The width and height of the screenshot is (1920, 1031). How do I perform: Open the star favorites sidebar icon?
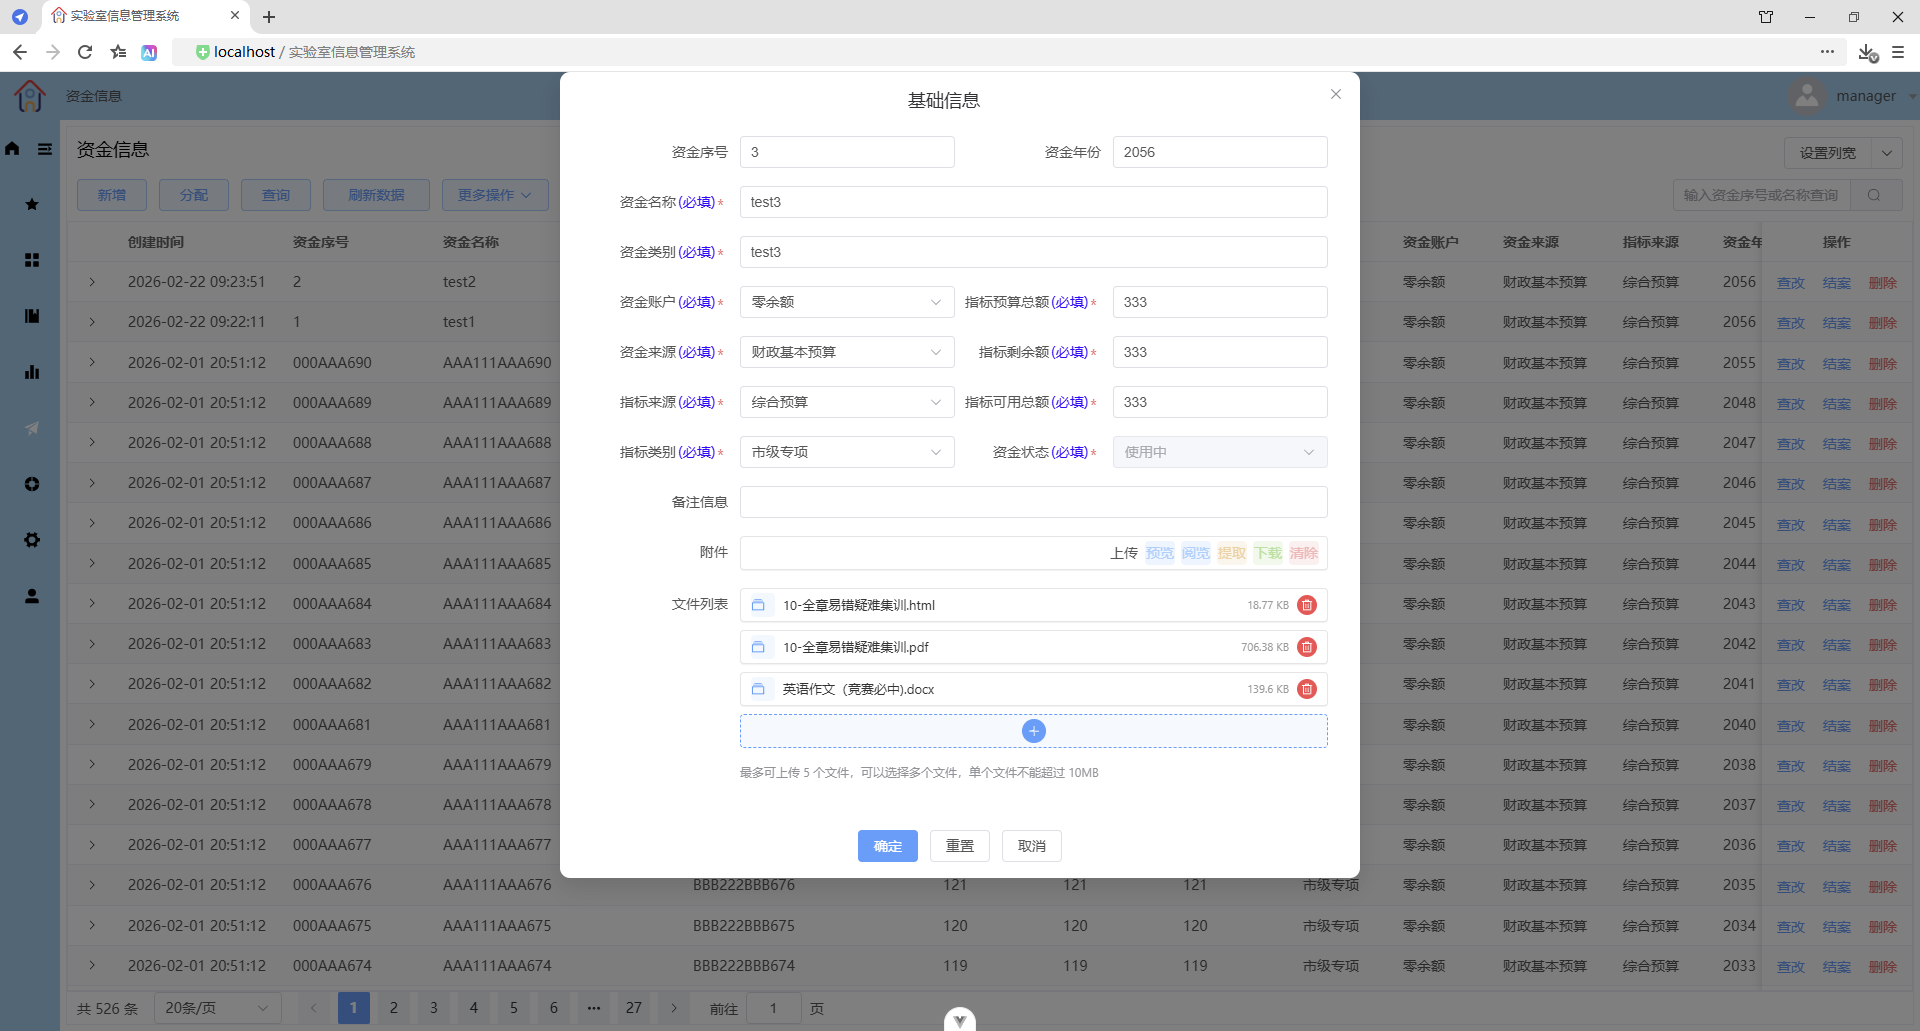coord(32,204)
